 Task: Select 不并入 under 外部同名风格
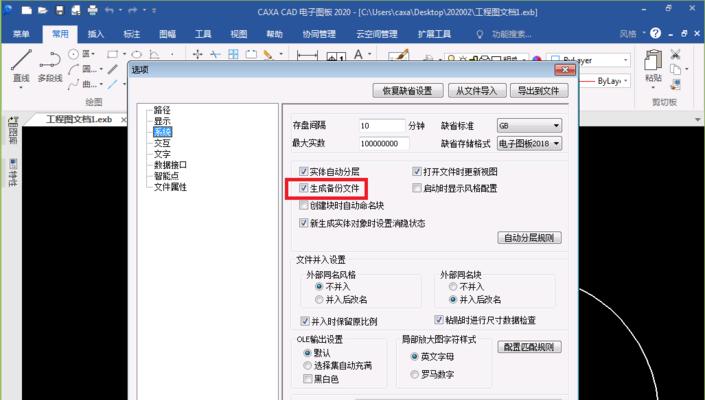click(x=319, y=286)
